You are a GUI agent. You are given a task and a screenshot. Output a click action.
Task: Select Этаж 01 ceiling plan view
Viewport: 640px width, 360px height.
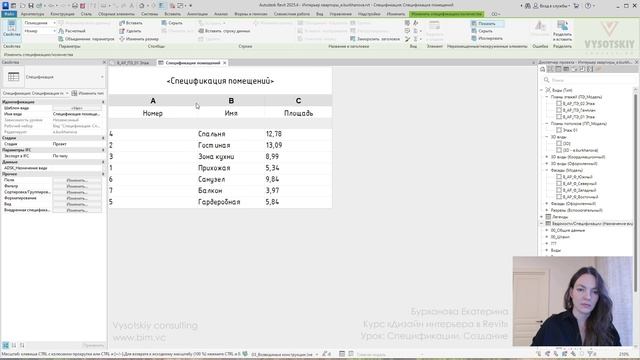pyautogui.click(x=570, y=130)
